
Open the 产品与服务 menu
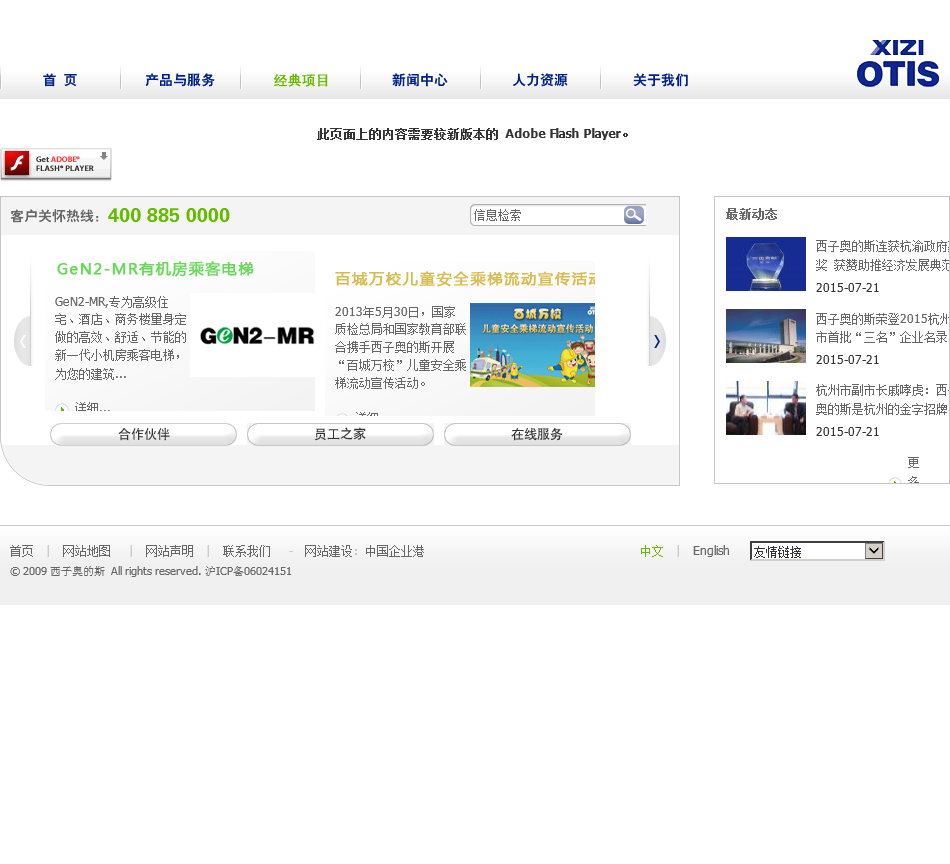(180, 80)
